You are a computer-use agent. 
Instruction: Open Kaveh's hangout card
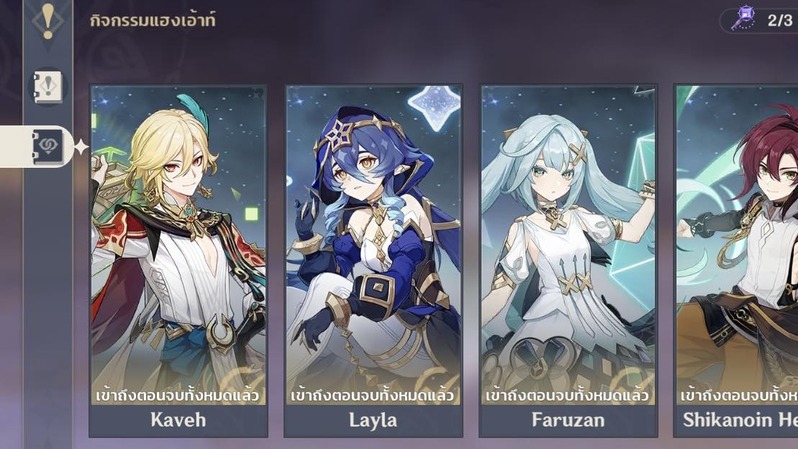click(x=178, y=261)
